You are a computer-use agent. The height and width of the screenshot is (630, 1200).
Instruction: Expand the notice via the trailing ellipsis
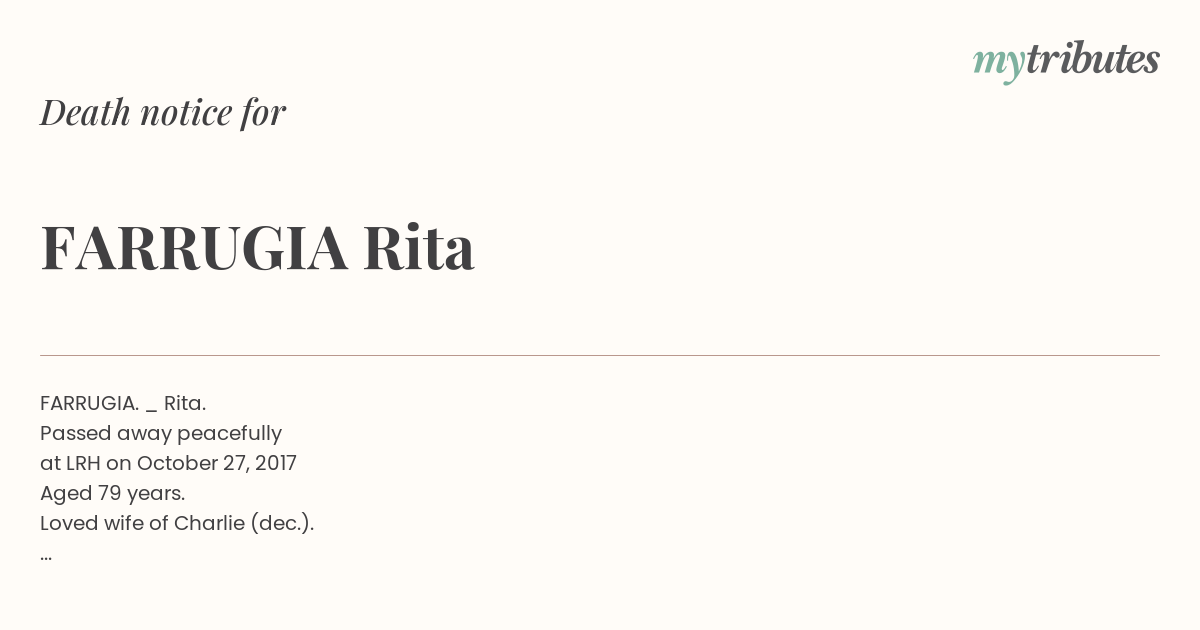point(46,556)
